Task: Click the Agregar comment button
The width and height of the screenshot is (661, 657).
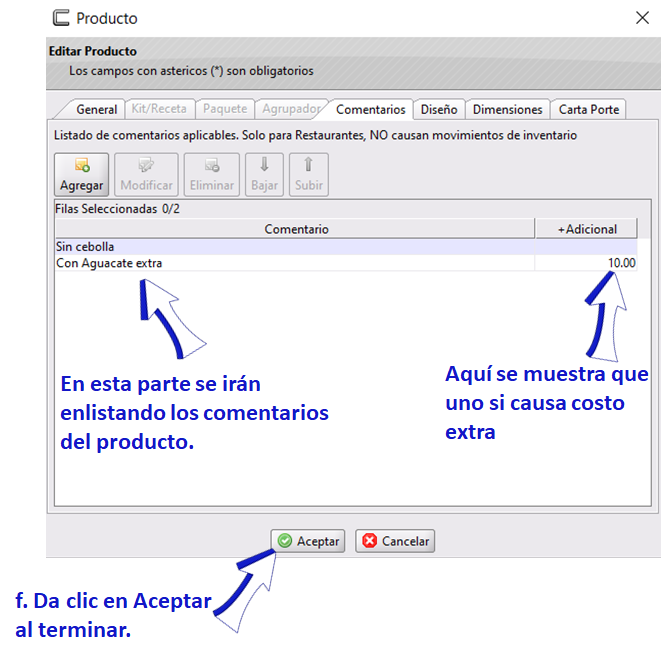Action: click(x=81, y=174)
